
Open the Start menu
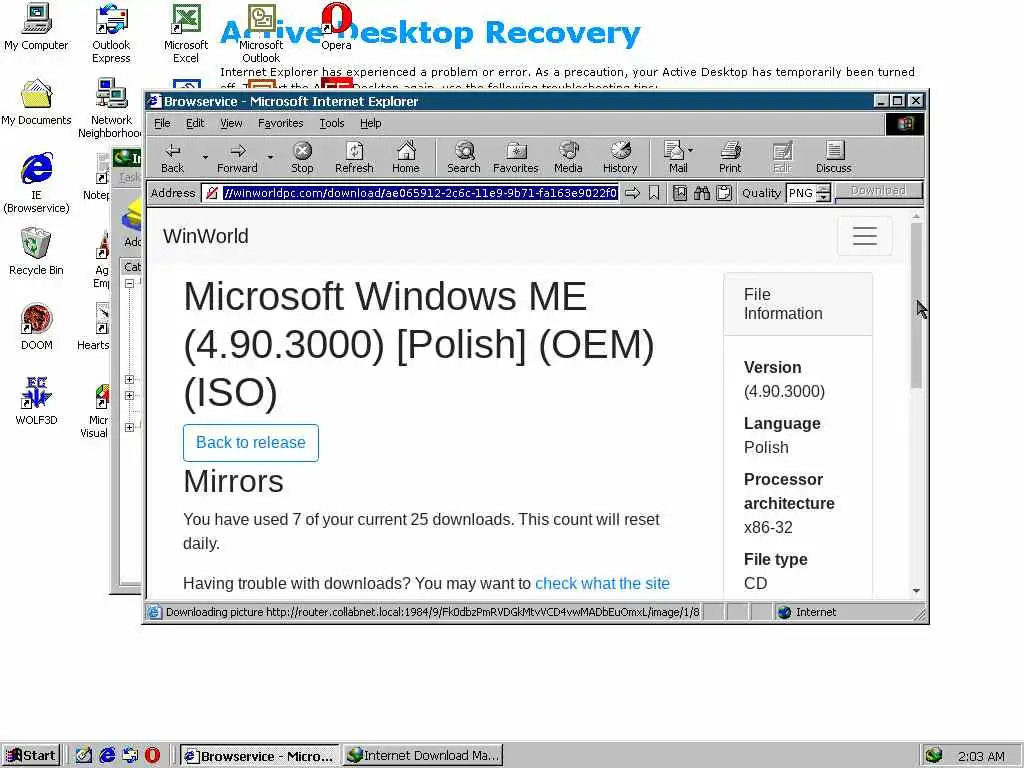pyautogui.click(x=31, y=756)
